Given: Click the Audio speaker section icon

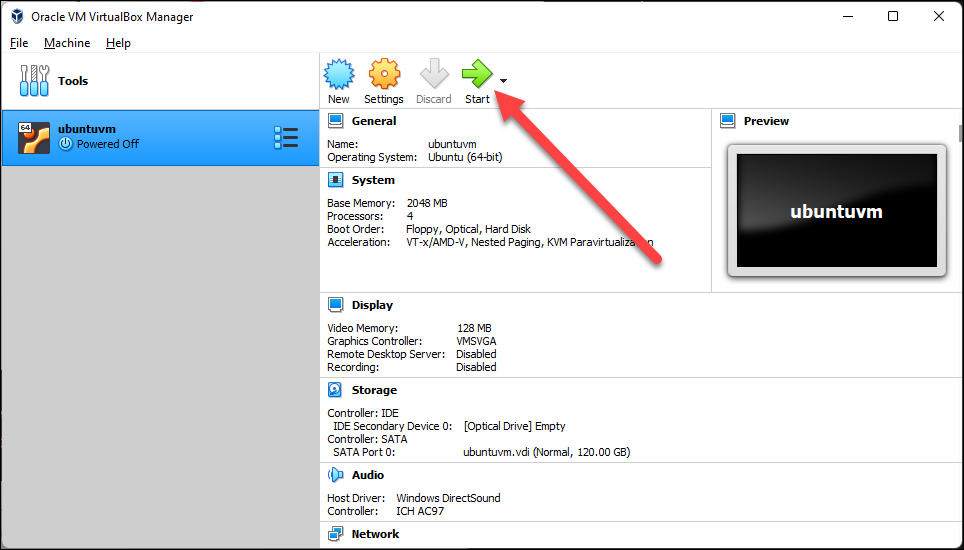Looking at the screenshot, I should click(x=336, y=475).
